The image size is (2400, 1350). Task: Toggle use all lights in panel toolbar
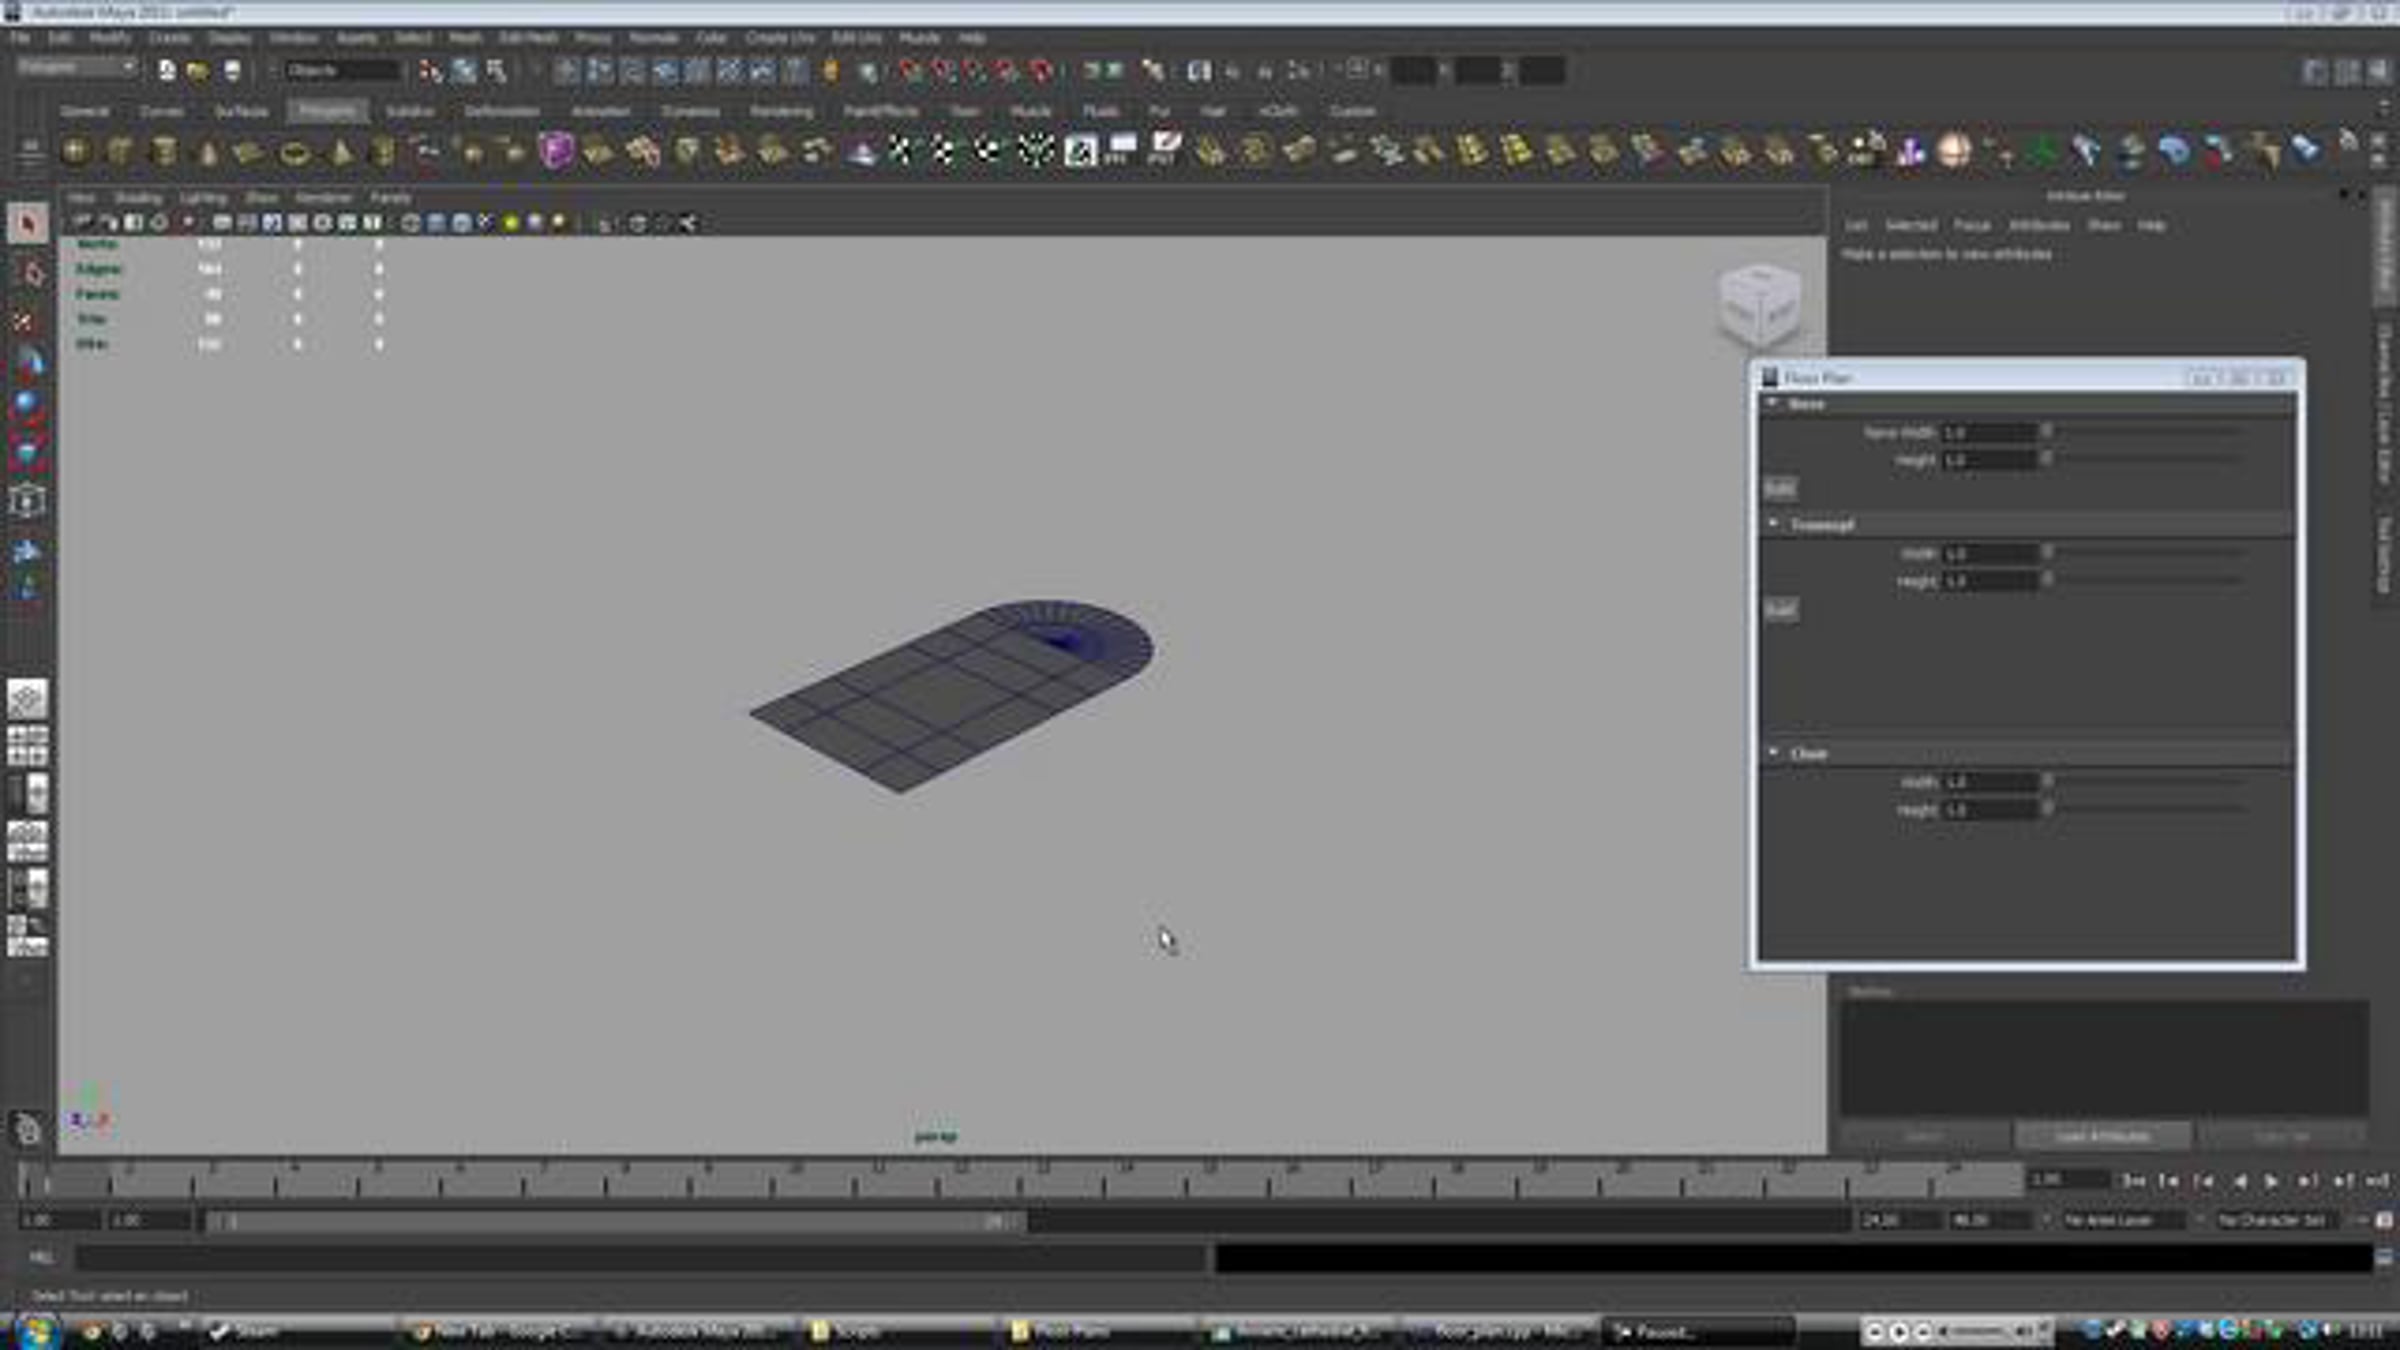click(511, 223)
